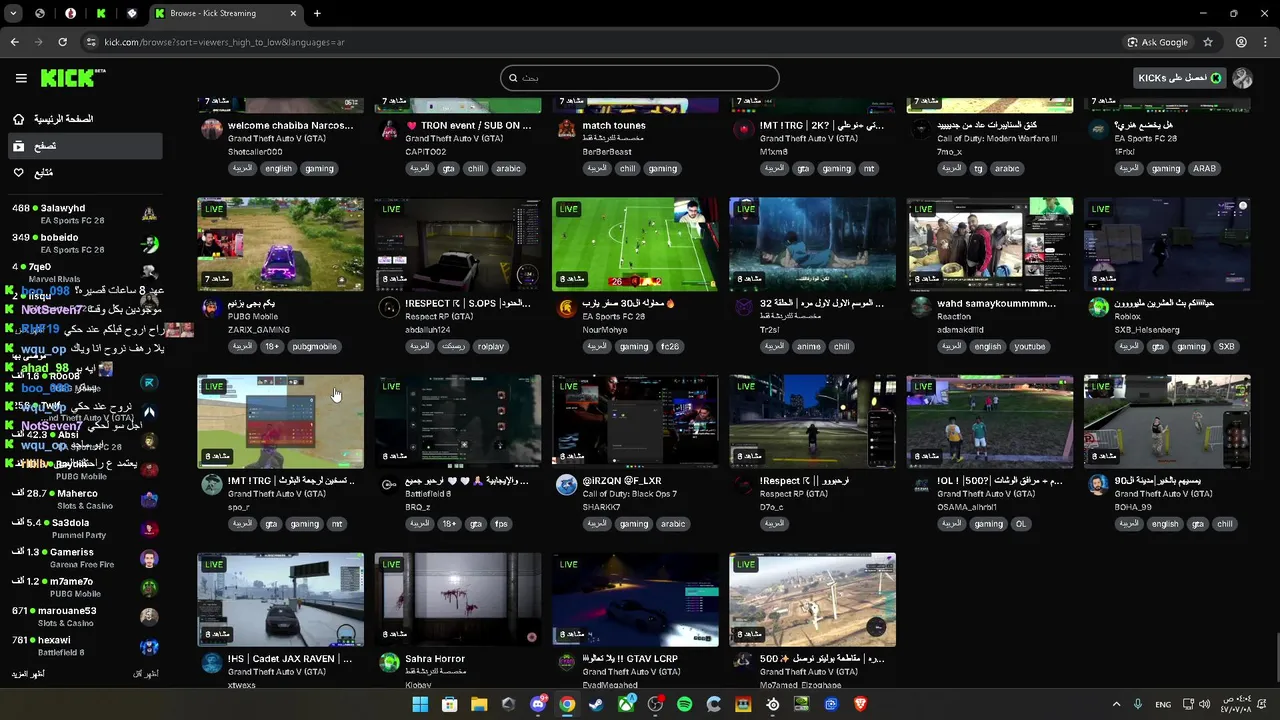Open bobeido channel in sidebar

(84, 243)
